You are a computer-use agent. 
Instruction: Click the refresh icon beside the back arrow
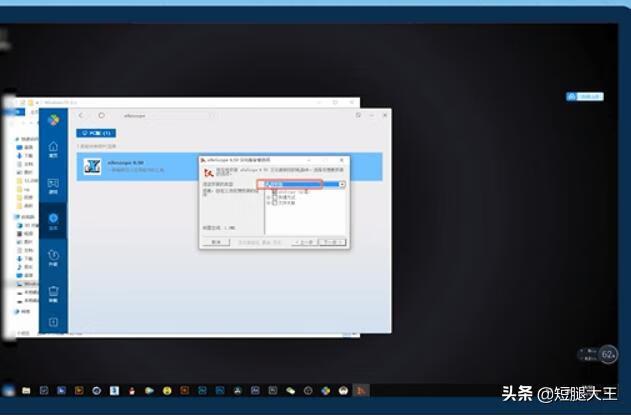pyautogui.click(x=101, y=115)
